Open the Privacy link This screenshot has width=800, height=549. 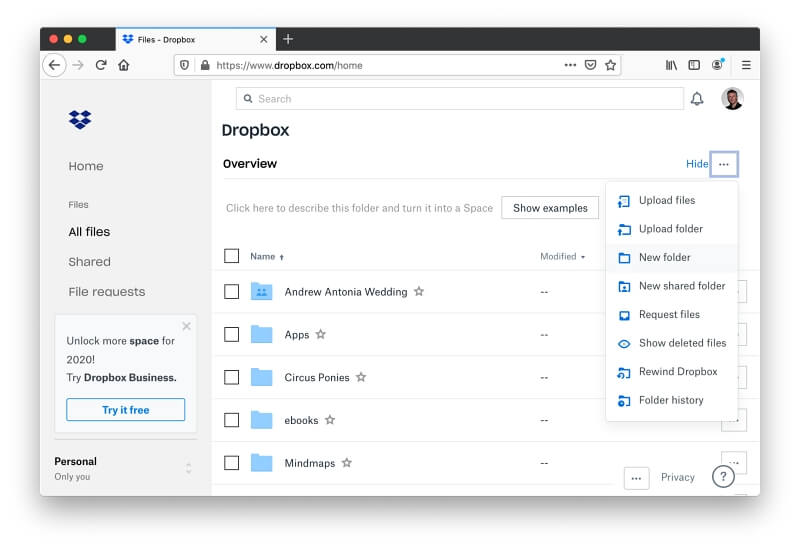[678, 477]
